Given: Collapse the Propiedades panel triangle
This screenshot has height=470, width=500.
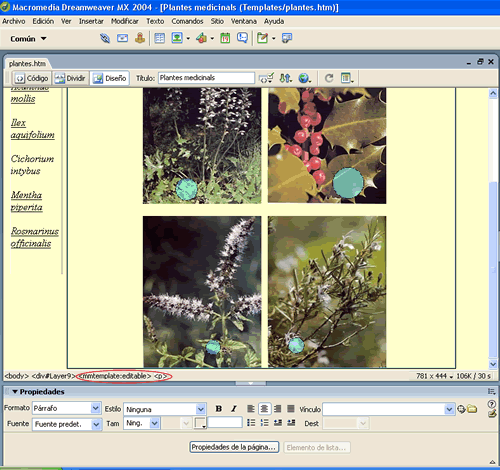Looking at the screenshot, I should (x=15, y=392).
